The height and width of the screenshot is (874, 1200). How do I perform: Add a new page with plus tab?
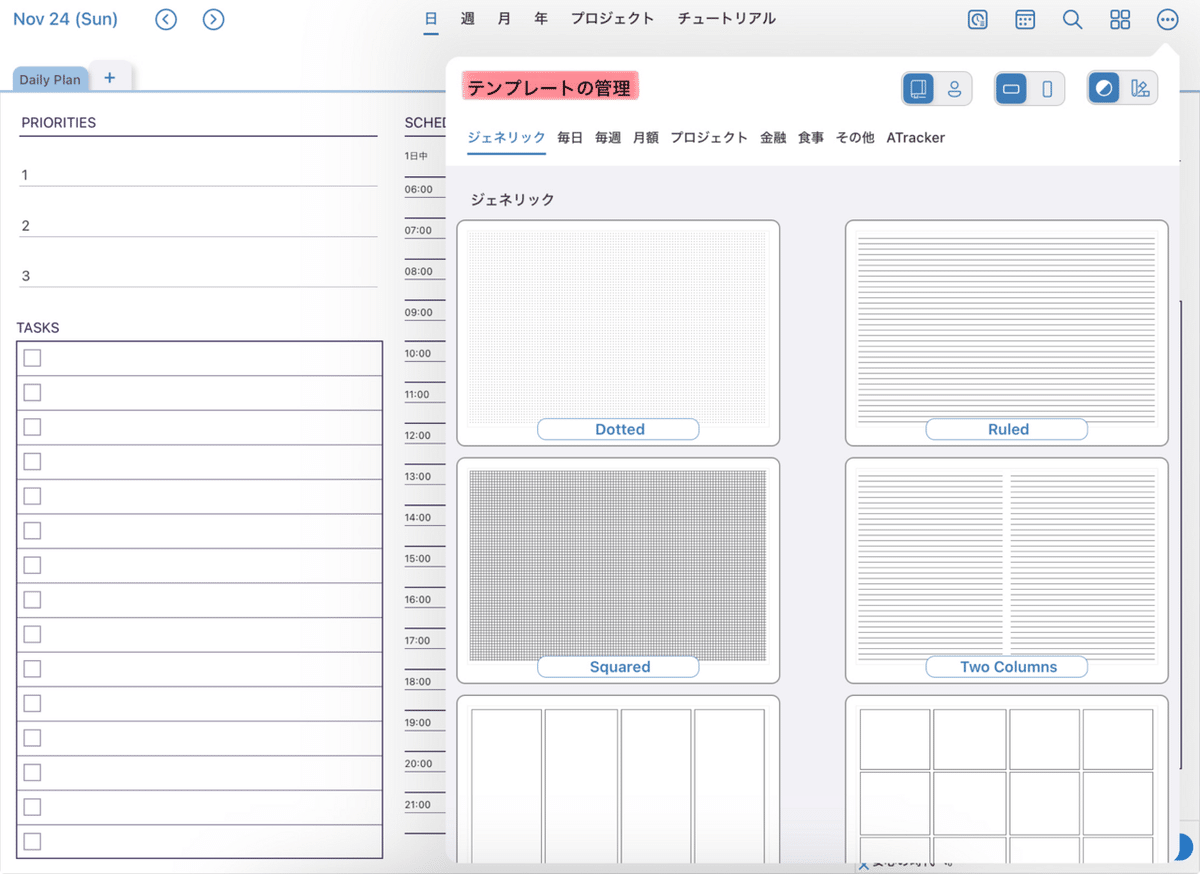(x=110, y=77)
